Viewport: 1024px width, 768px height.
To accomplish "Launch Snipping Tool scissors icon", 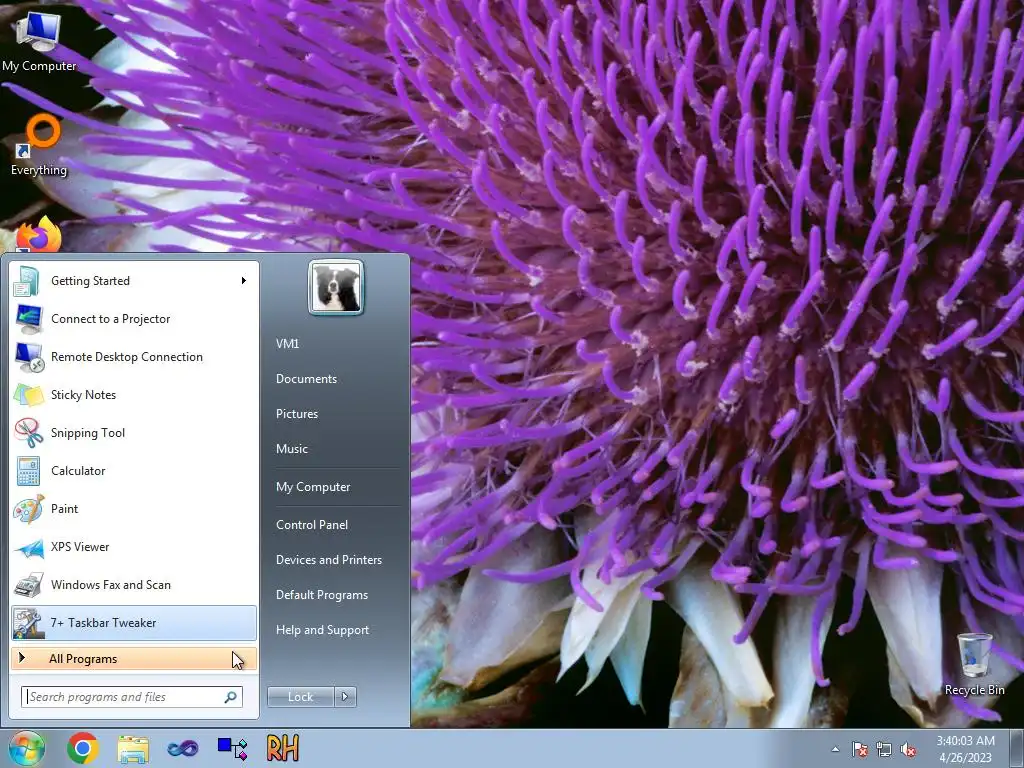I will coord(28,432).
